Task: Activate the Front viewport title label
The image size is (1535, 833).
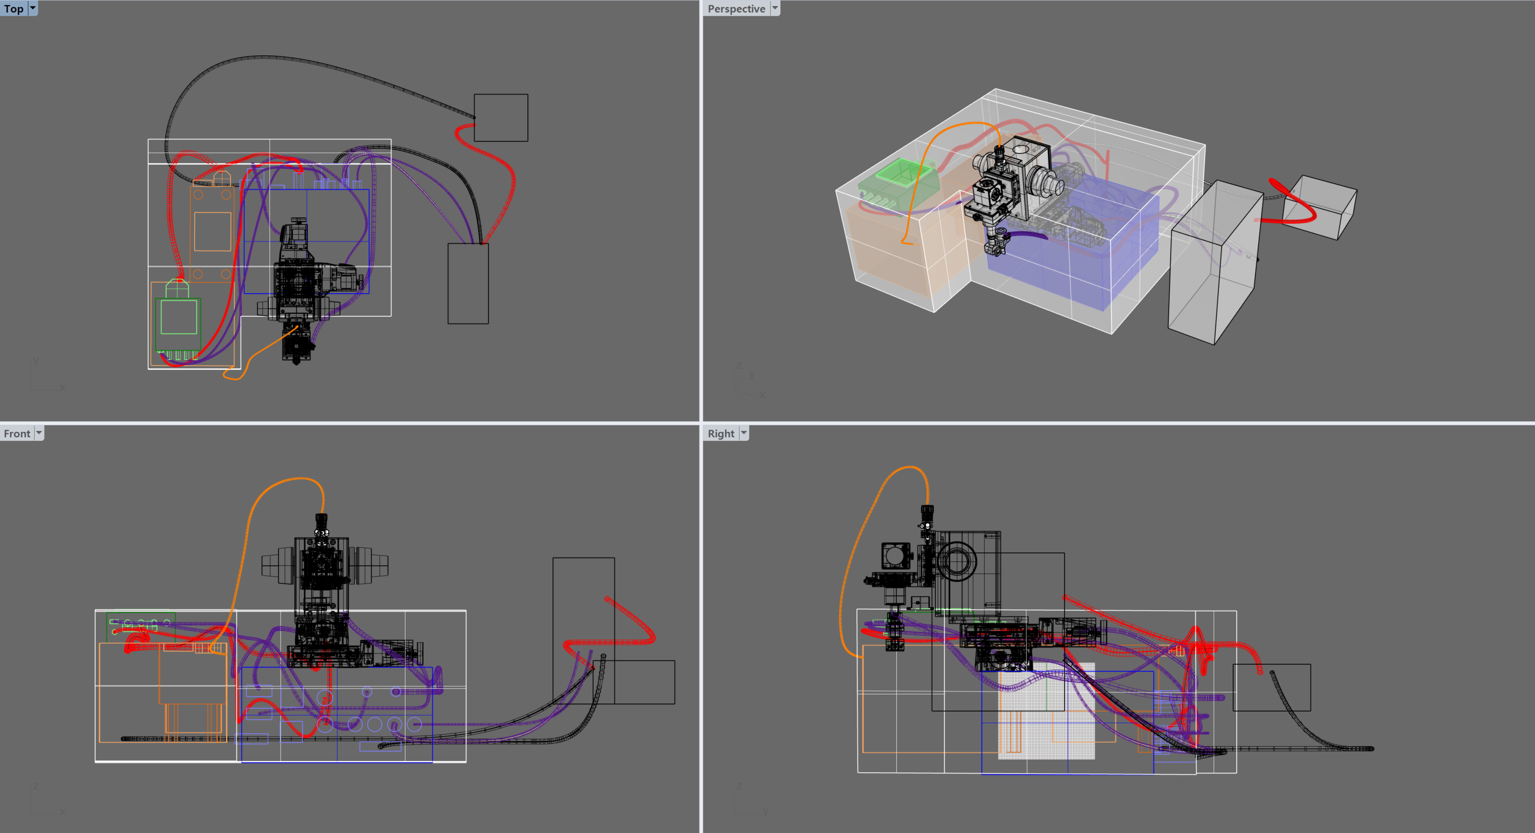Action: 17,433
